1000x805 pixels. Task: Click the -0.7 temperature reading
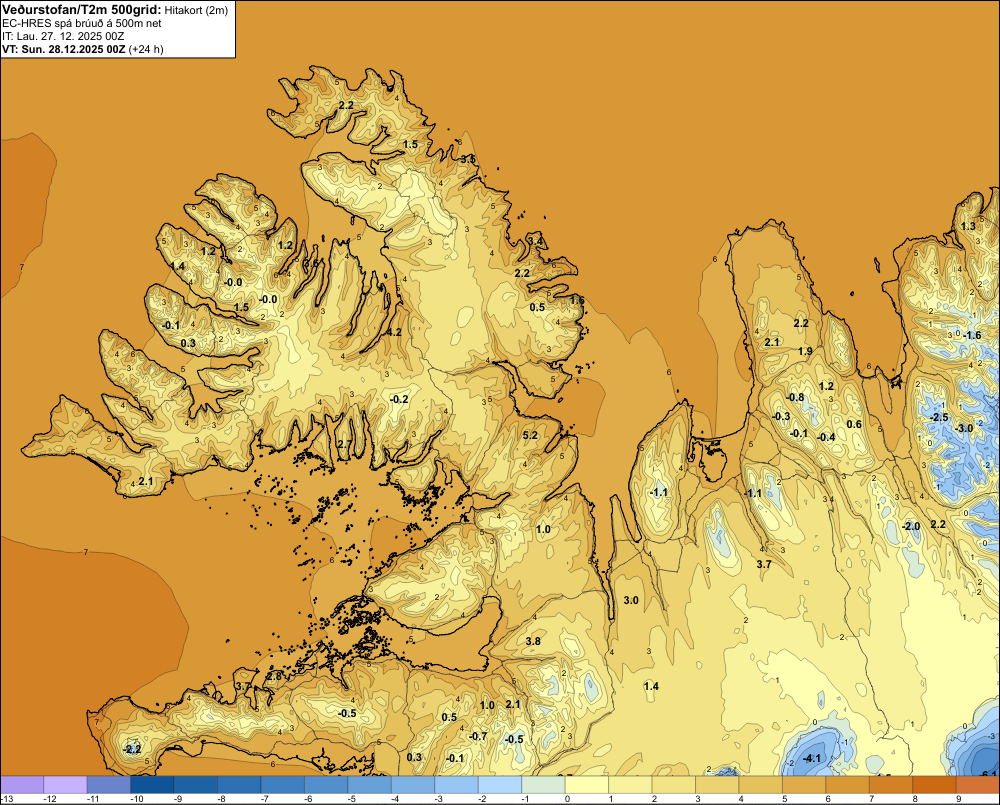tap(478, 736)
